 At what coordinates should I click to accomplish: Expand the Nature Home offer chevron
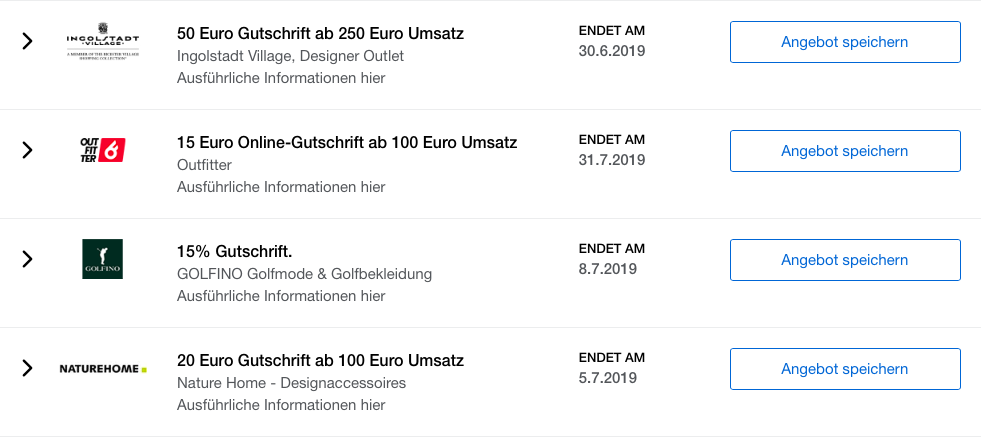(27, 369)
